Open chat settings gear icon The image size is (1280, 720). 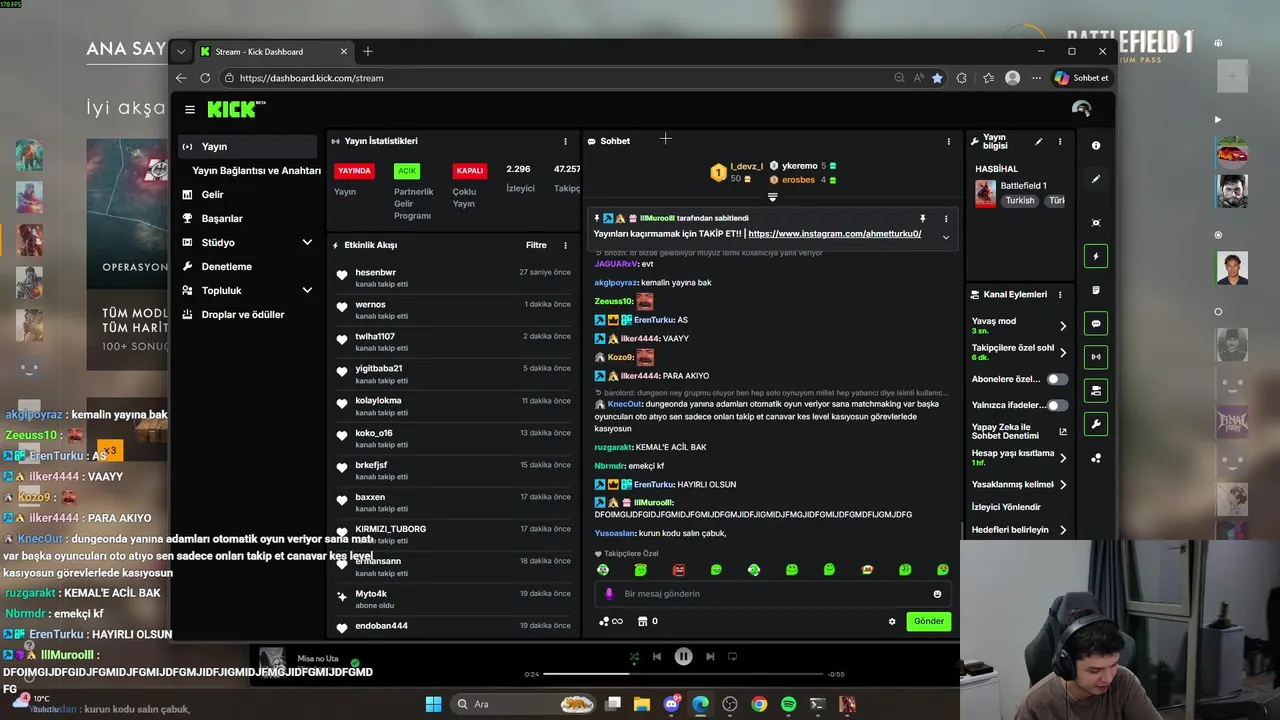tap(892, 621)
